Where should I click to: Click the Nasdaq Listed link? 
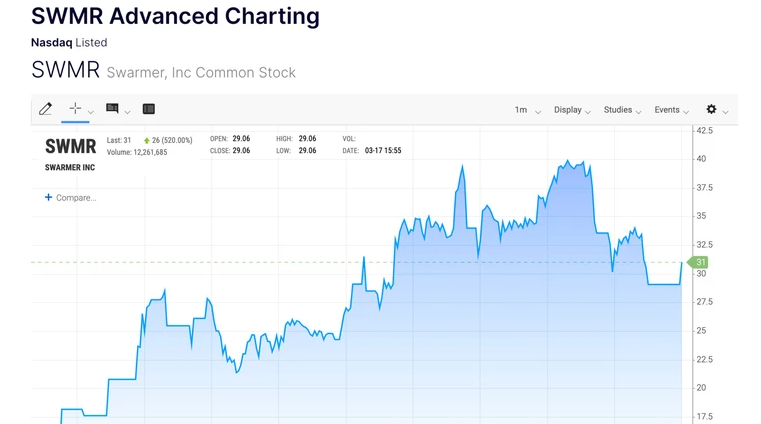tap(69, 43)
